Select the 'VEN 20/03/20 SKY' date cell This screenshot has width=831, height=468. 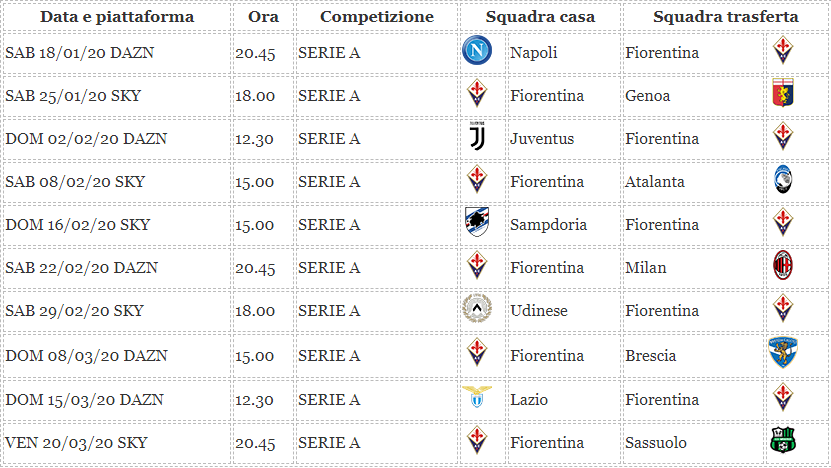point(76,443)
